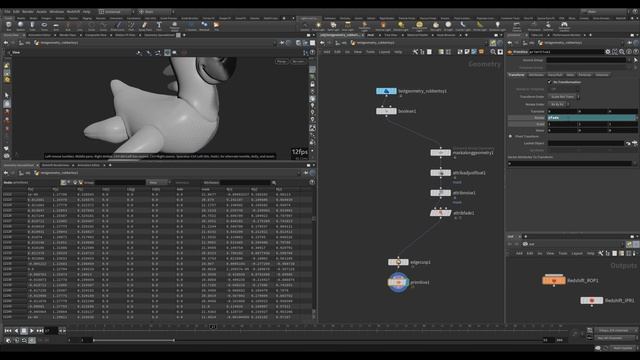Select the File shelf tool
Viewport: 640px width, 360px height.
216,26
